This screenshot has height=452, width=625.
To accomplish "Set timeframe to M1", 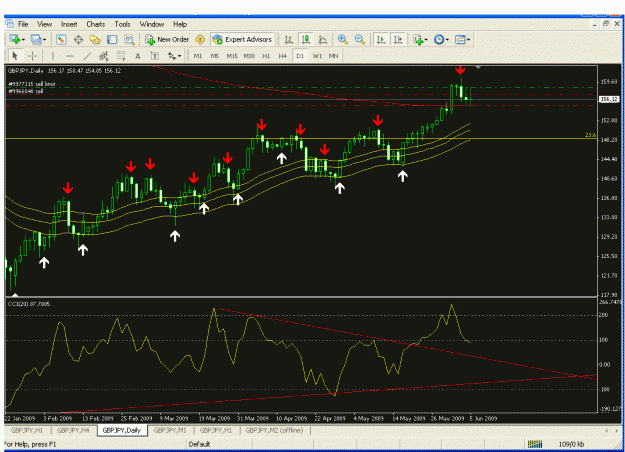I will tap(198, 56).
